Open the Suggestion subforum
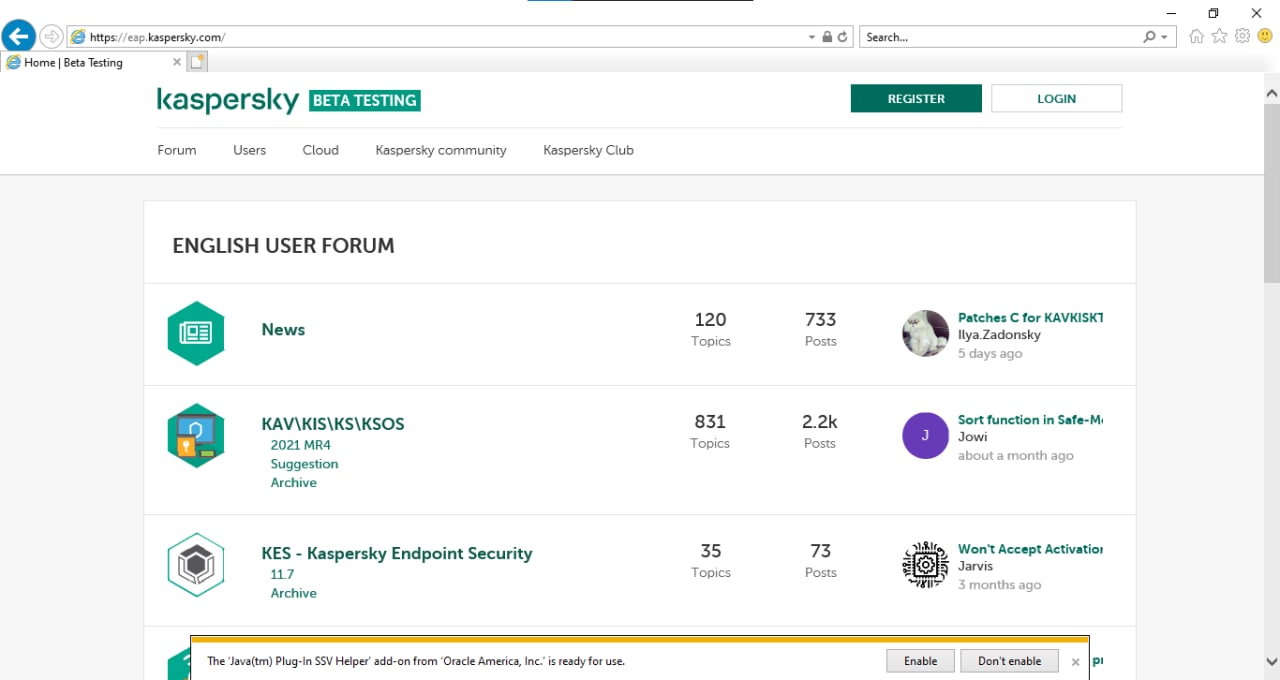Screen dimensions: 1280x680 click(x=304, y=464)
